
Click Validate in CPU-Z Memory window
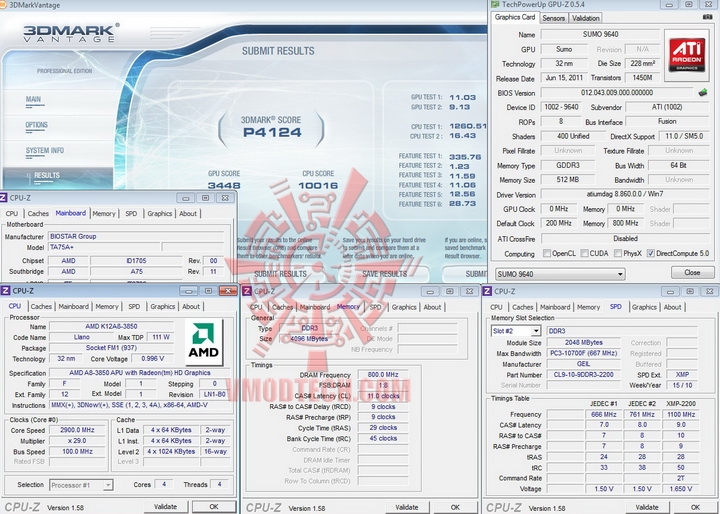(x=407, y=507)
